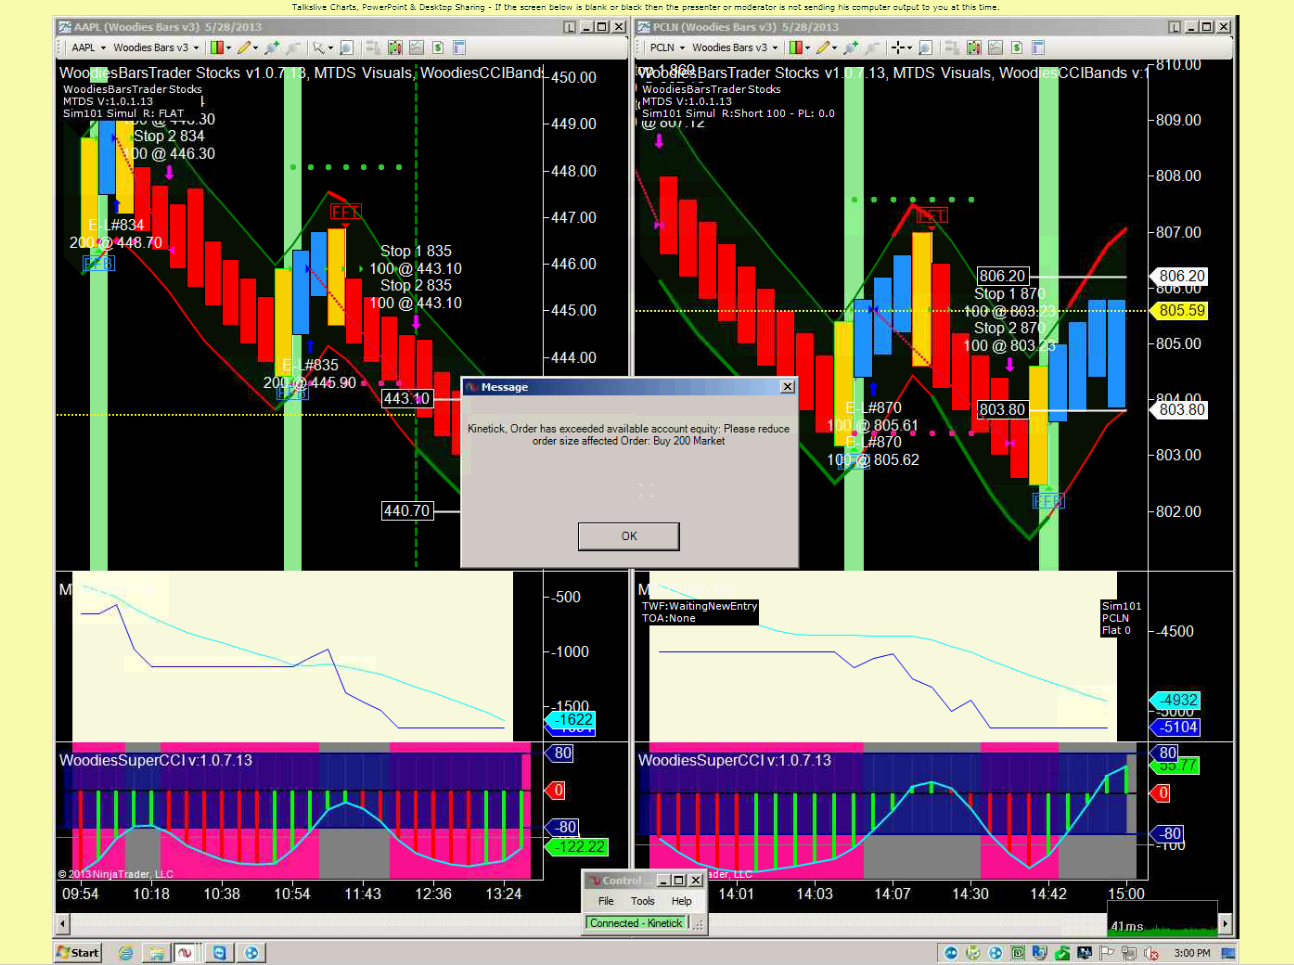Click the 806.20 price marker on PCLN axis
This screenshot has width=1294, height=965.
tap(1181, 276)
